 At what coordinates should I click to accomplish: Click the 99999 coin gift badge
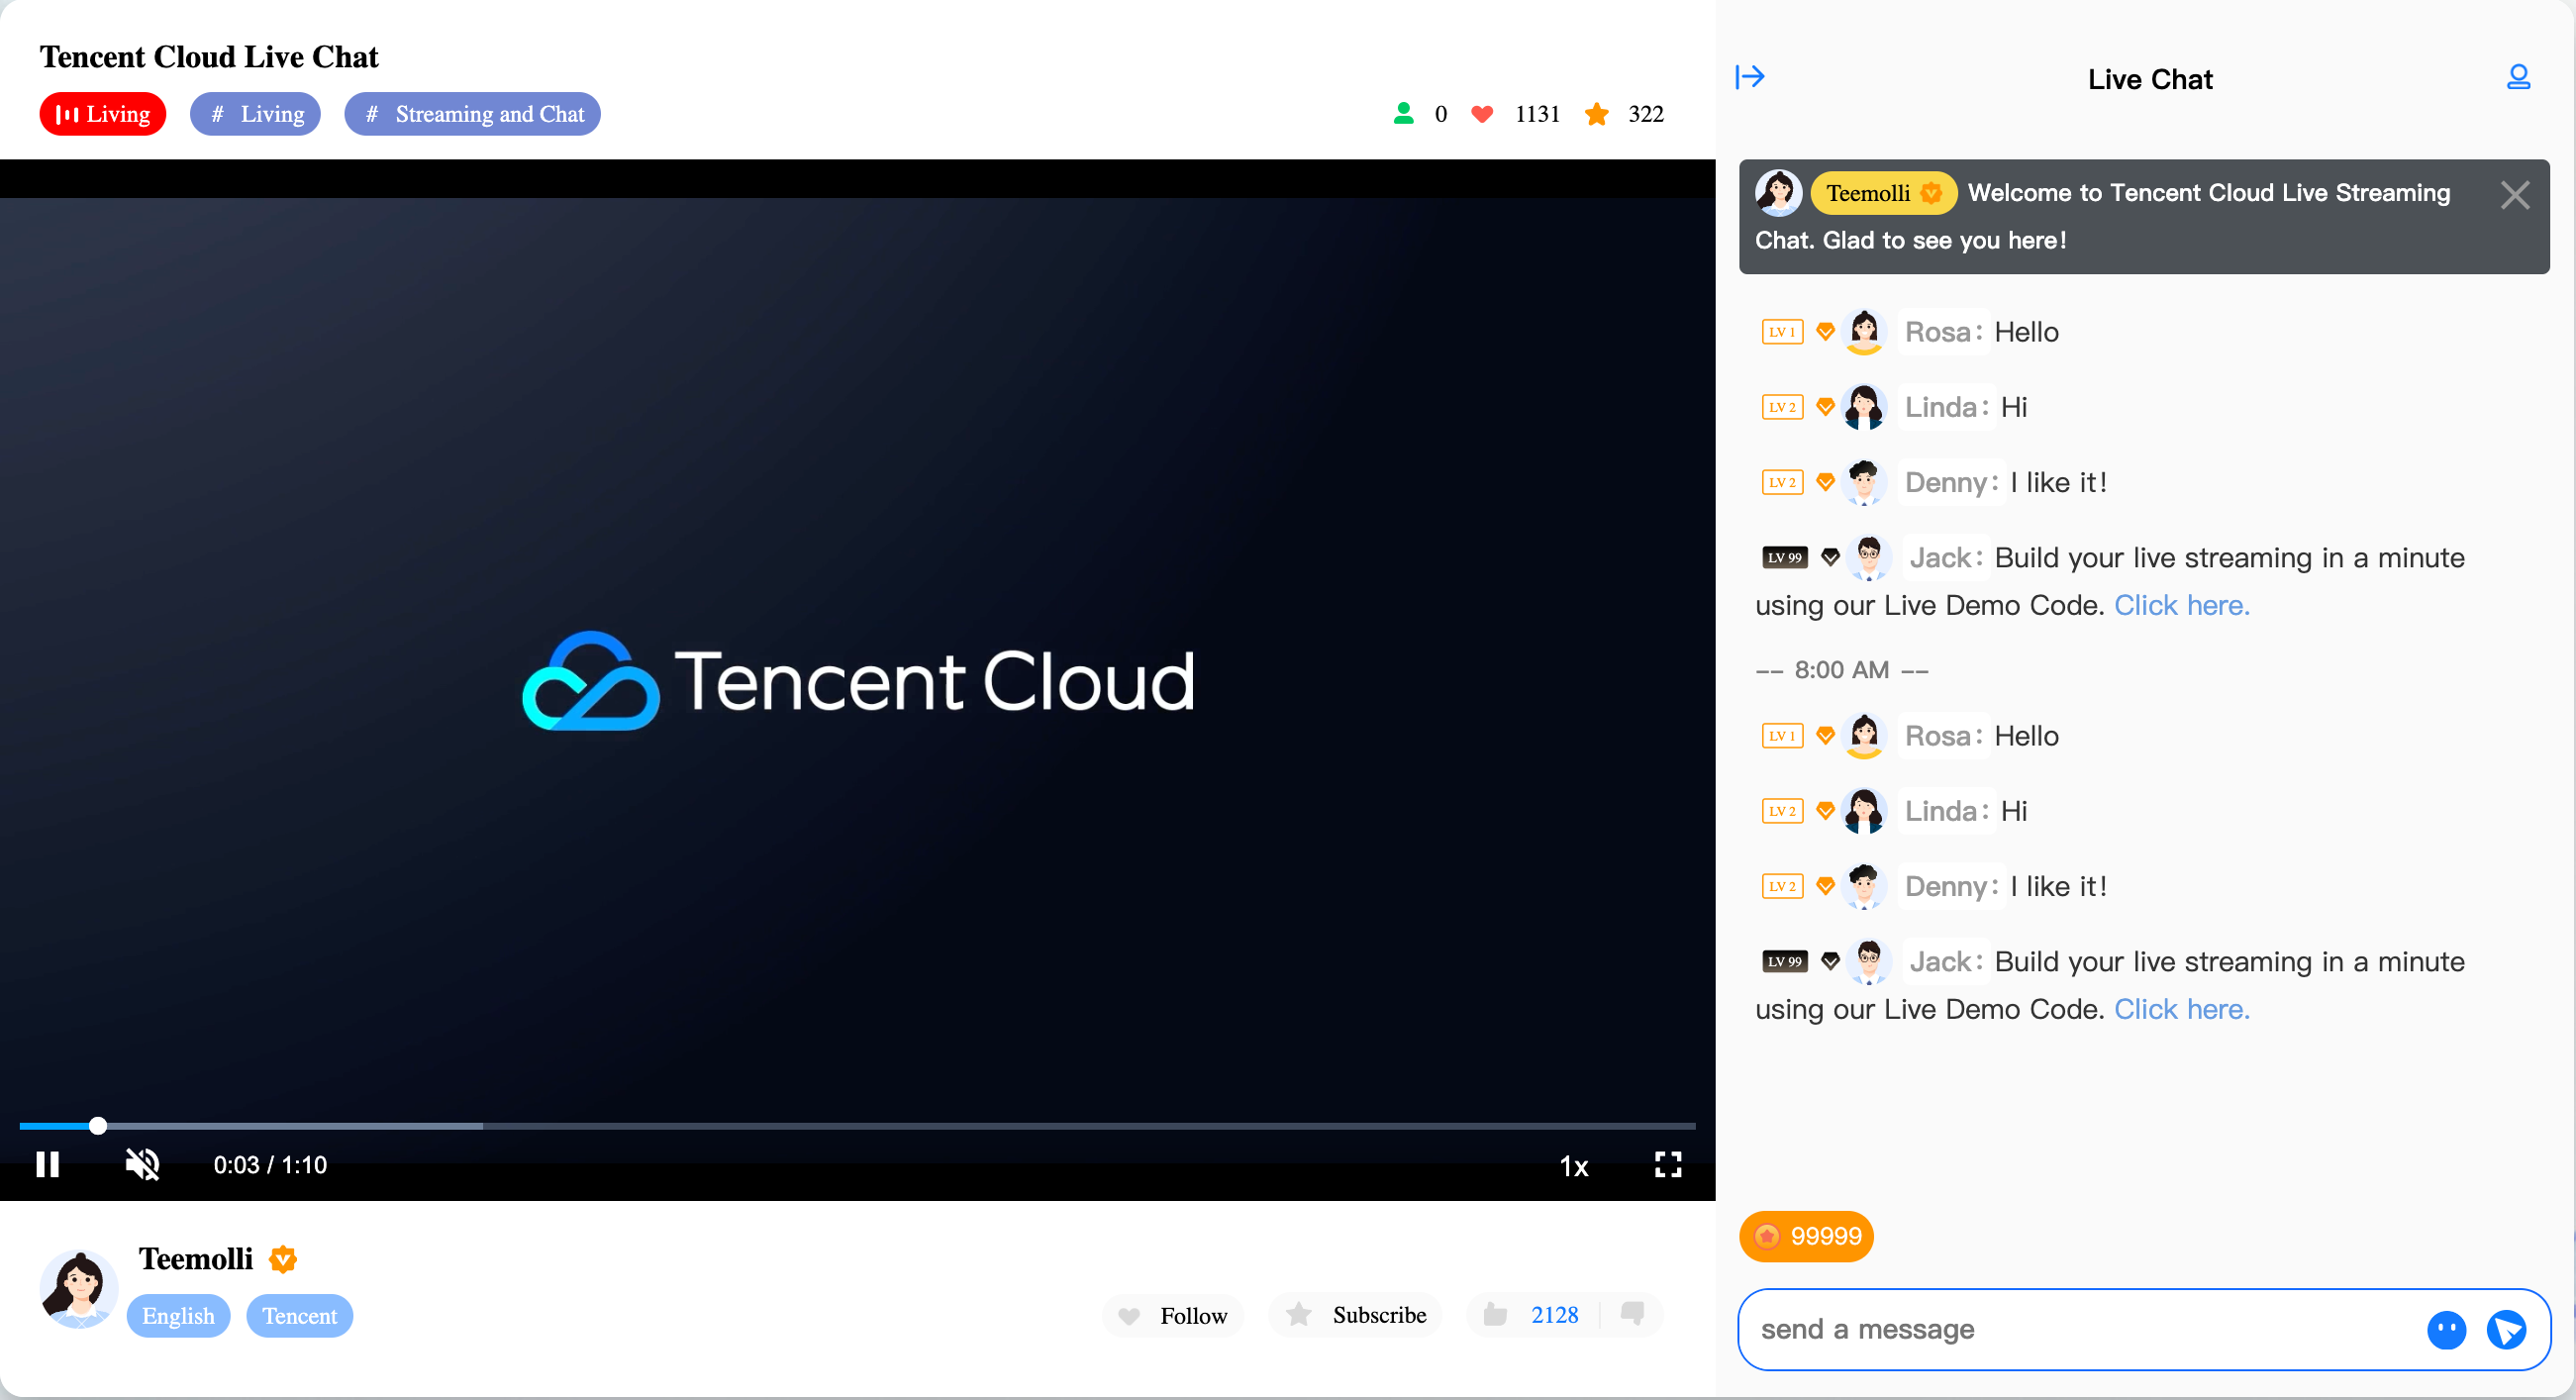(x=1806, y=1236)
